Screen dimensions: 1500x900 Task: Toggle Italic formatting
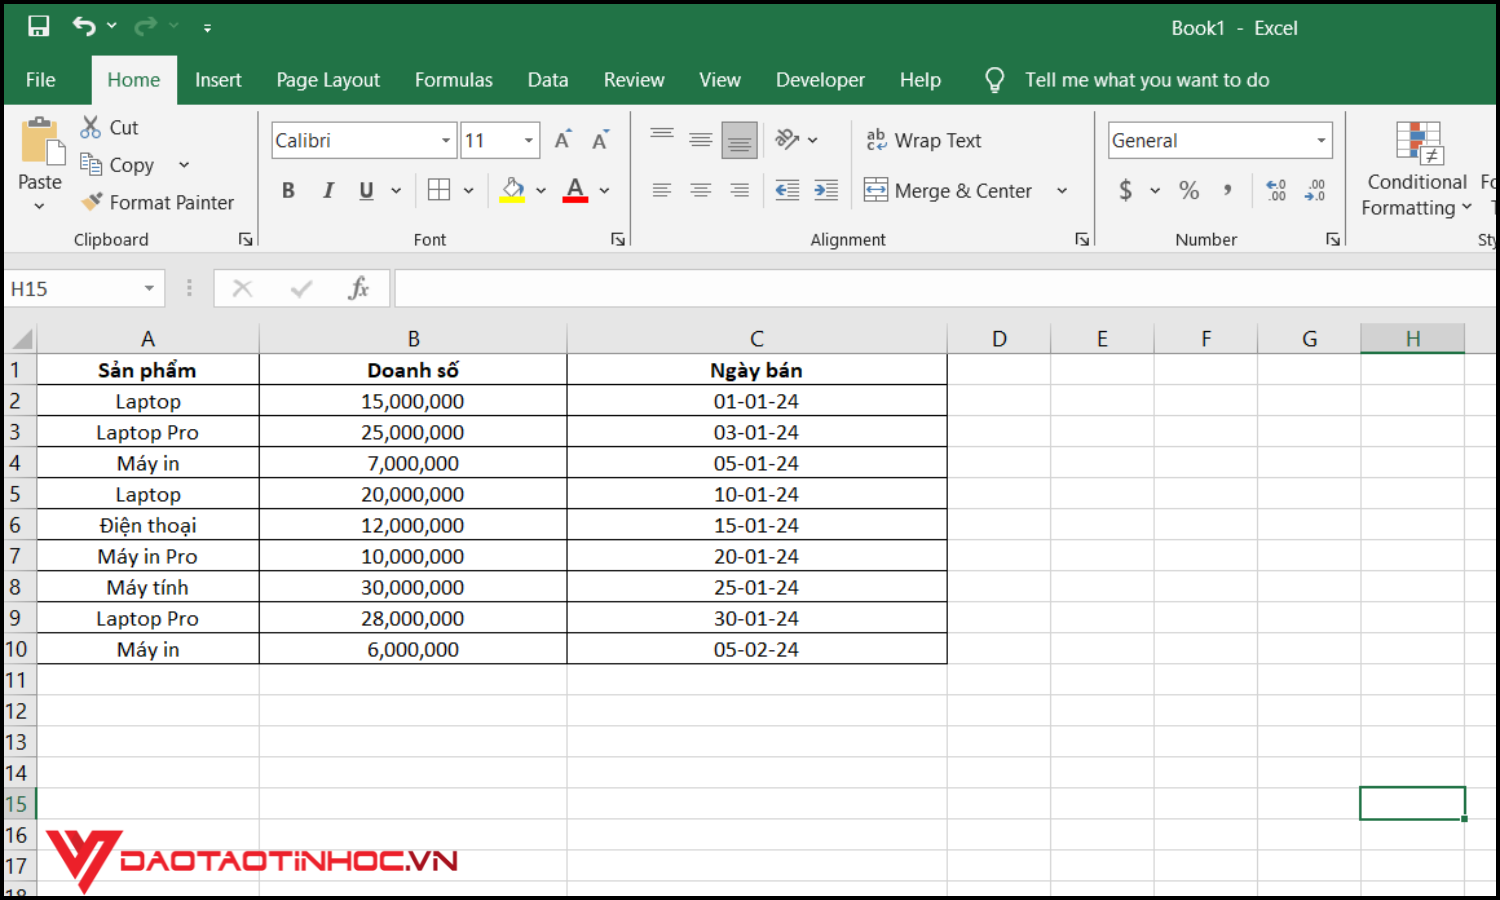(328, 190)
